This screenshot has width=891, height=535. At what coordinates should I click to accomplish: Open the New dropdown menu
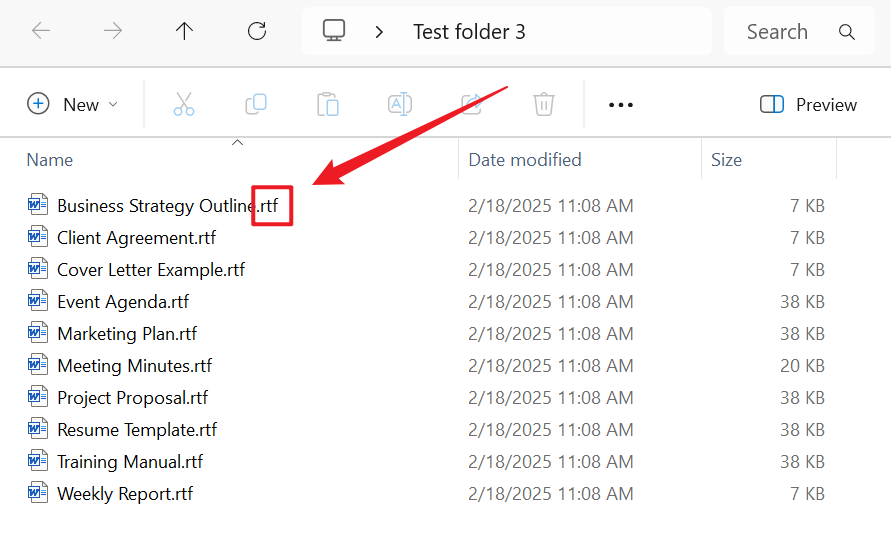point(72,105)
